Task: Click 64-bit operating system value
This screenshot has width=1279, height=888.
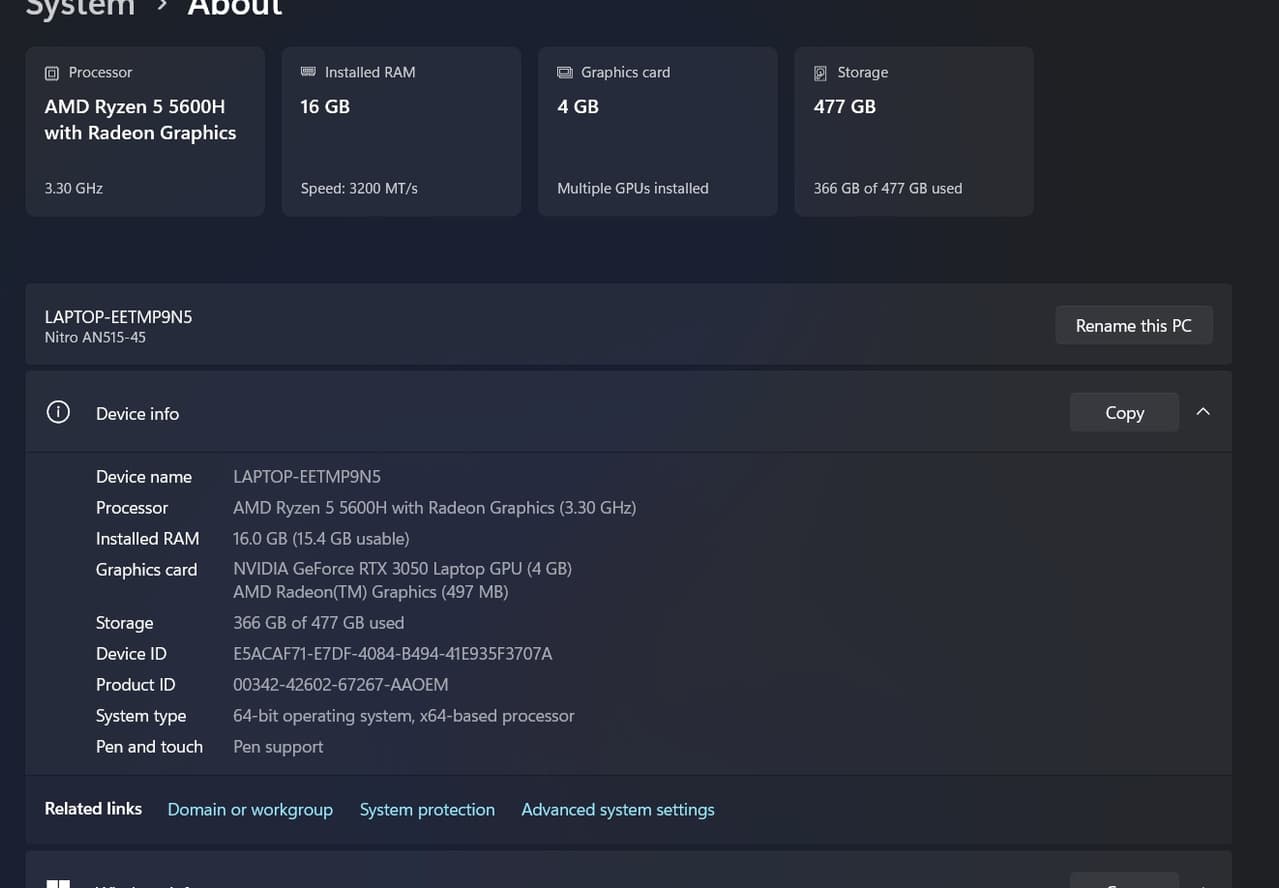Action: pyautogui.click(x=404, y=715)
